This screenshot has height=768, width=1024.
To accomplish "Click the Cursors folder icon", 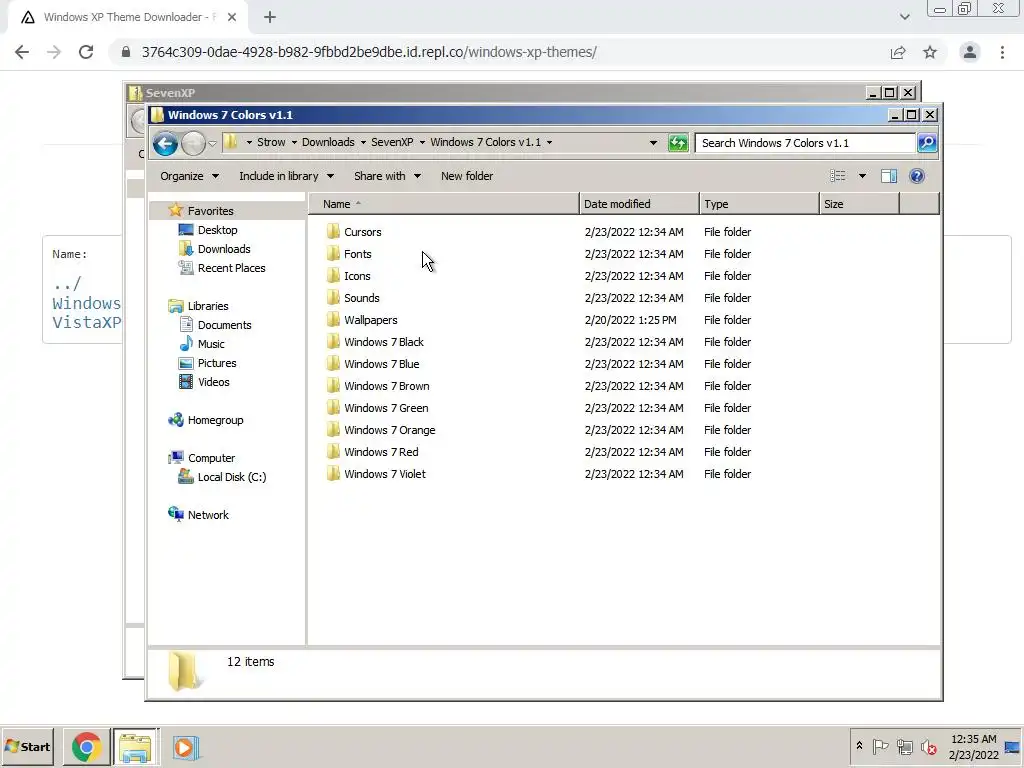I will pyautogui.click(x=333, y=231).
